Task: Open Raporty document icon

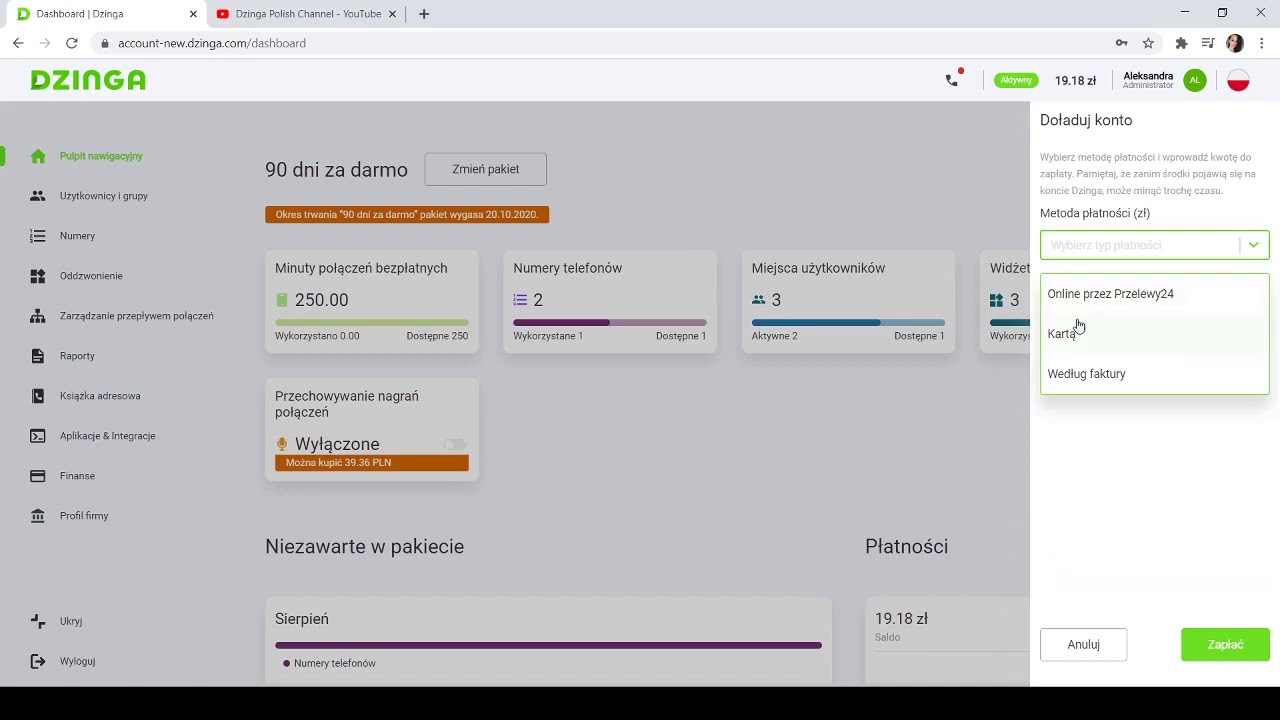Action: click(38, 356)
